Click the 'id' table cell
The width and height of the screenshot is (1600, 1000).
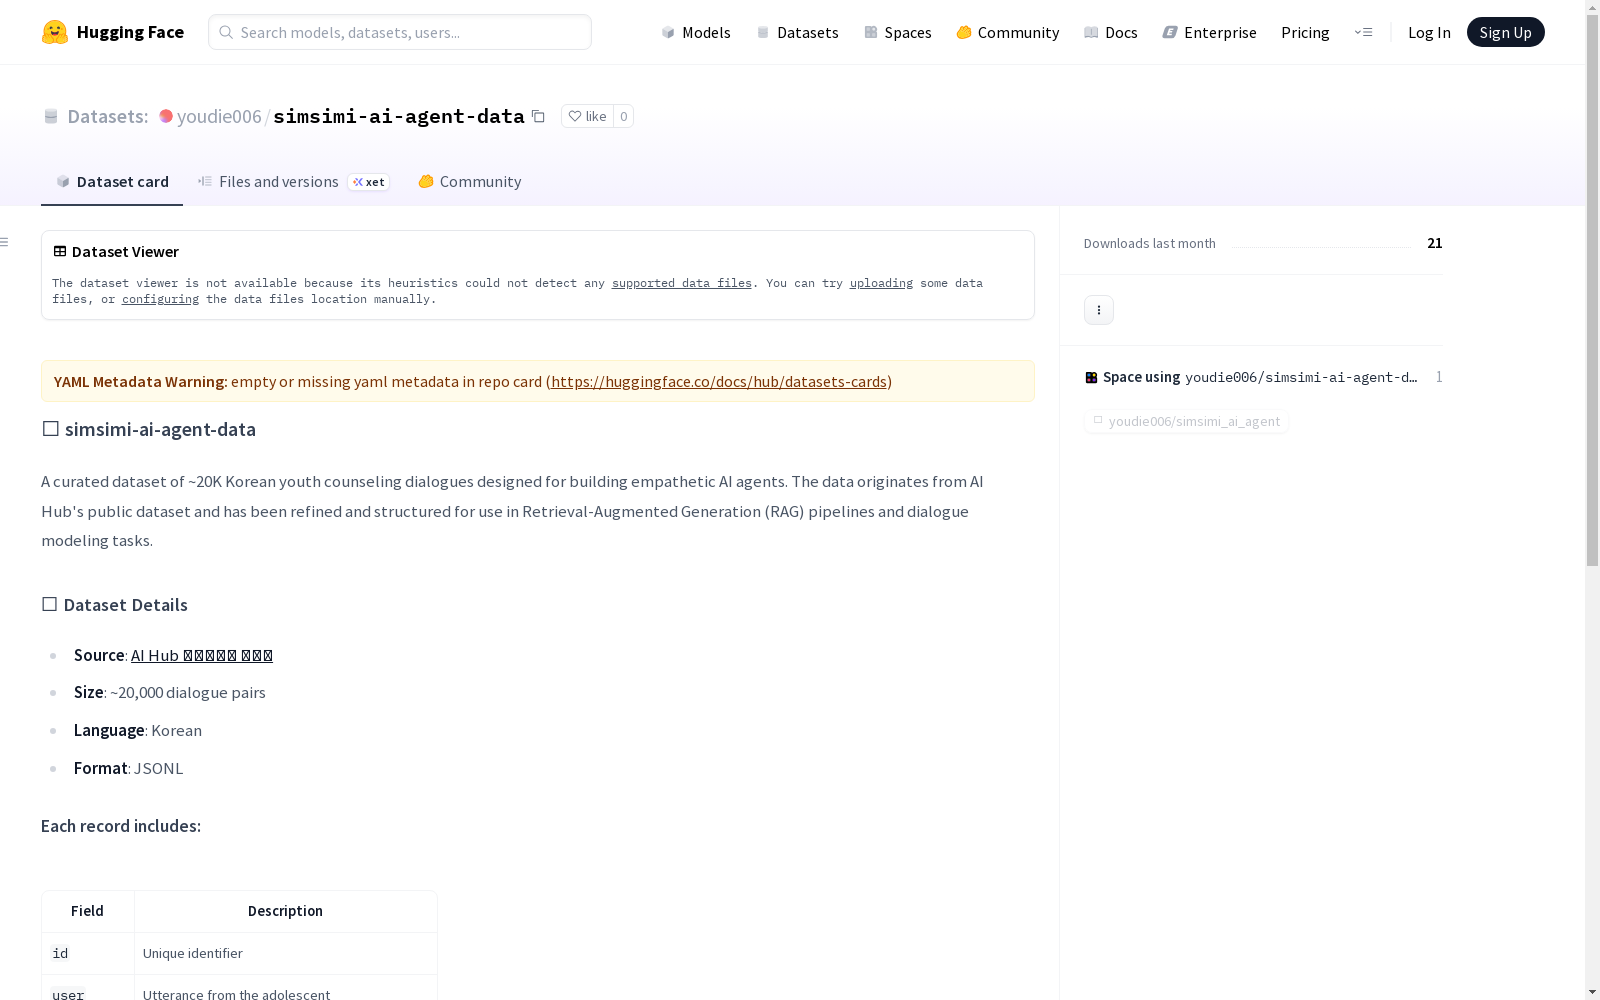[88, 953]
